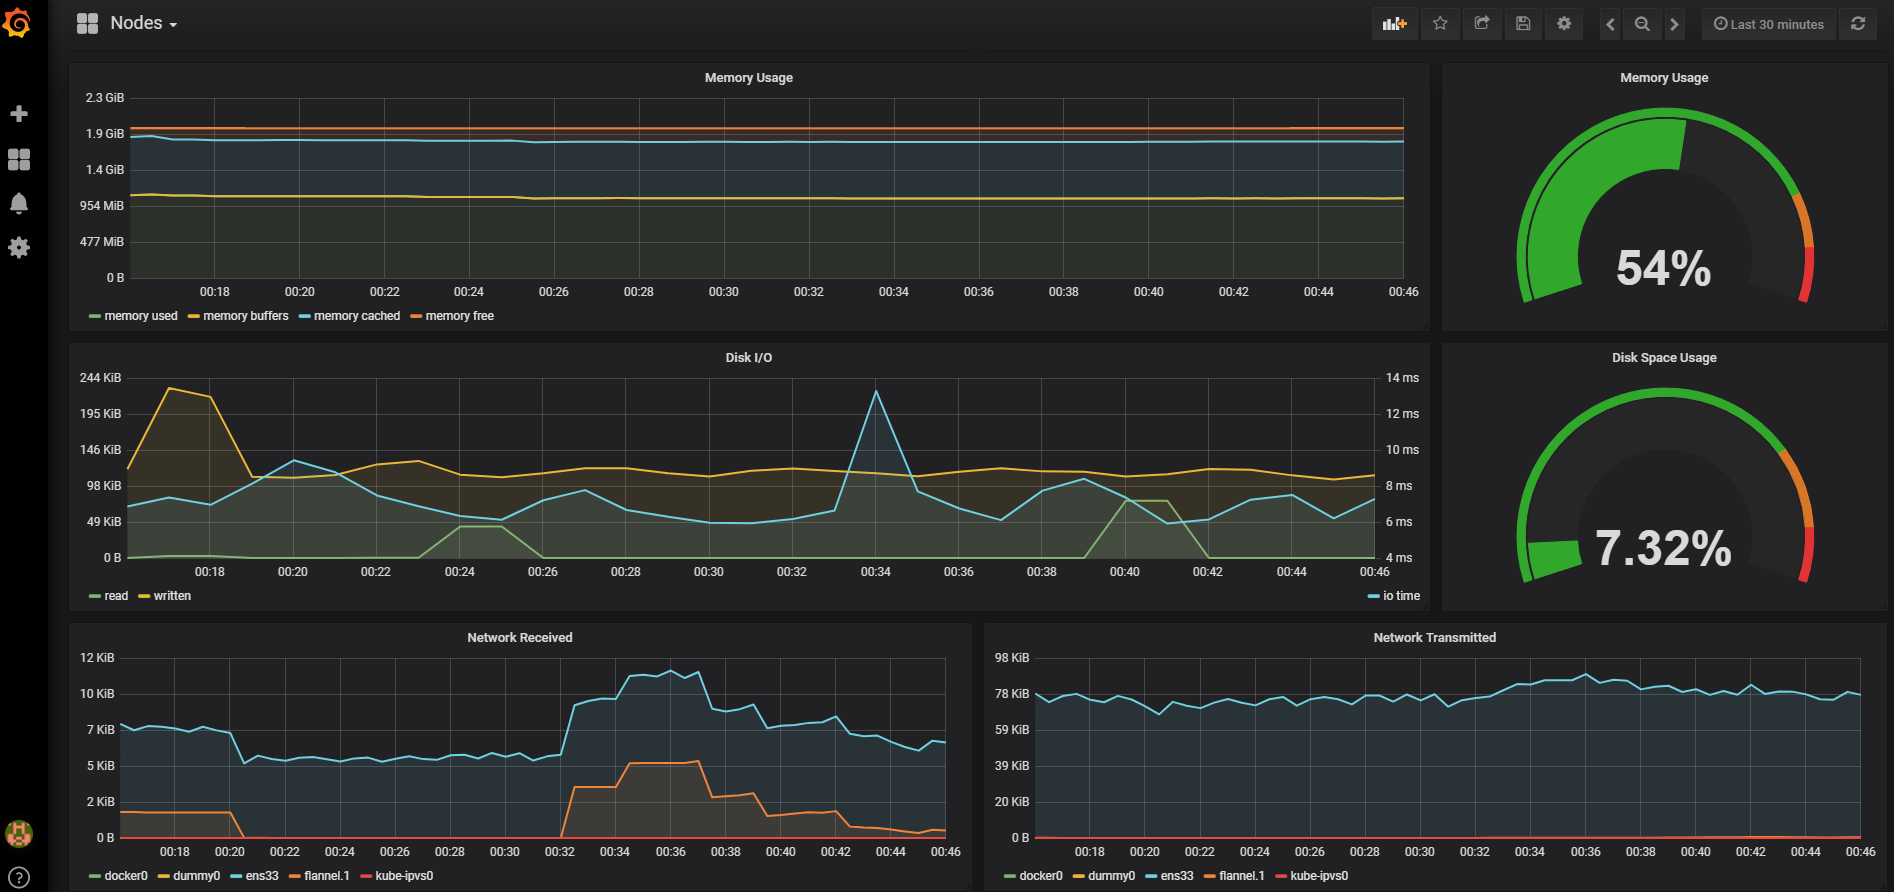Viewport: 1894px width, 892px height.
Task: Open the Grafana home logo
Action: pyautogui.click(x=17, y=22)
